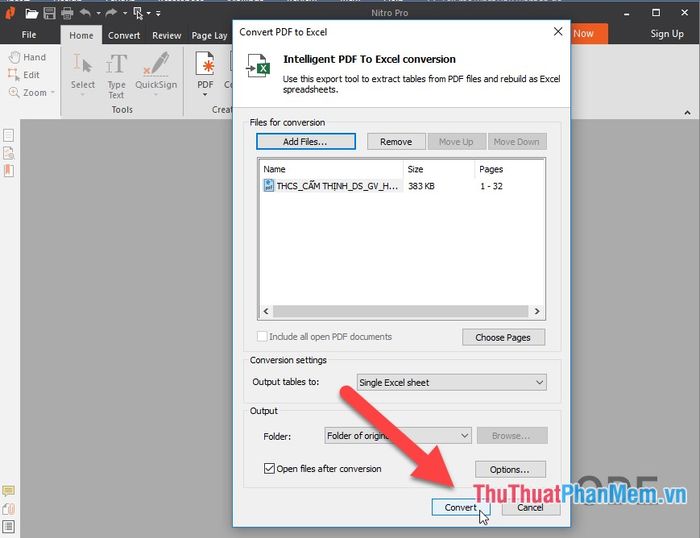700x538 pixels.
Task: Click the 383 KB size cell
Action: [421, 186]
